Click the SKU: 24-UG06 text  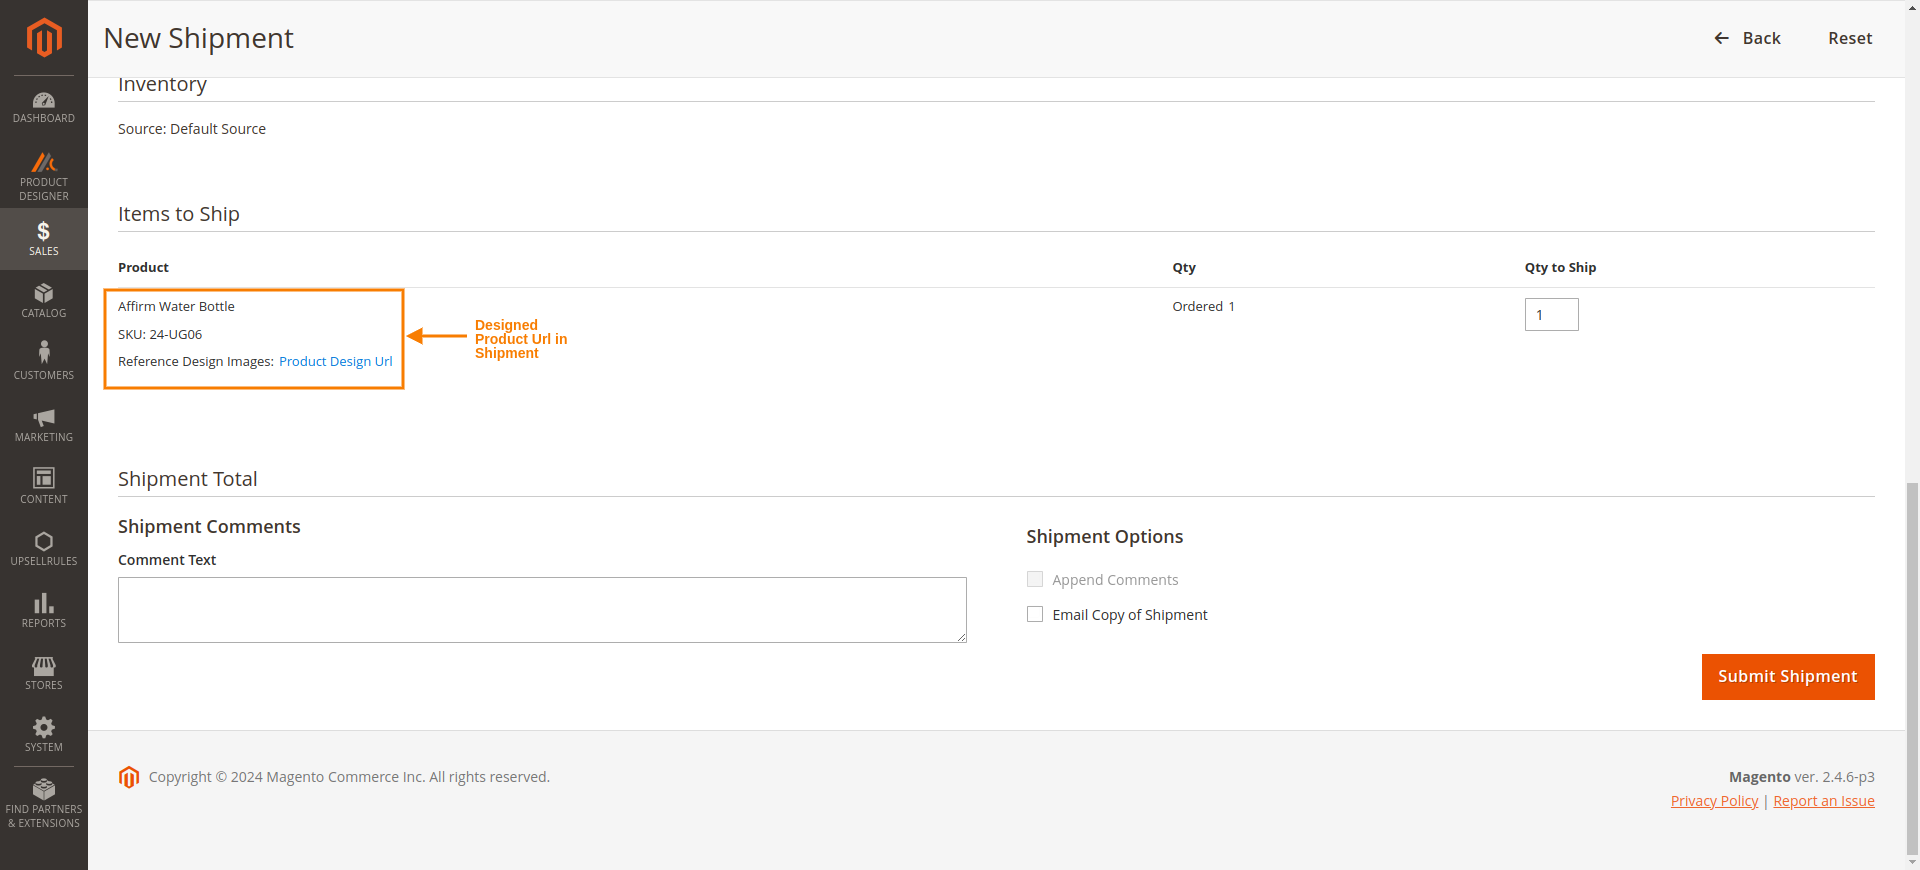(160, 334)
